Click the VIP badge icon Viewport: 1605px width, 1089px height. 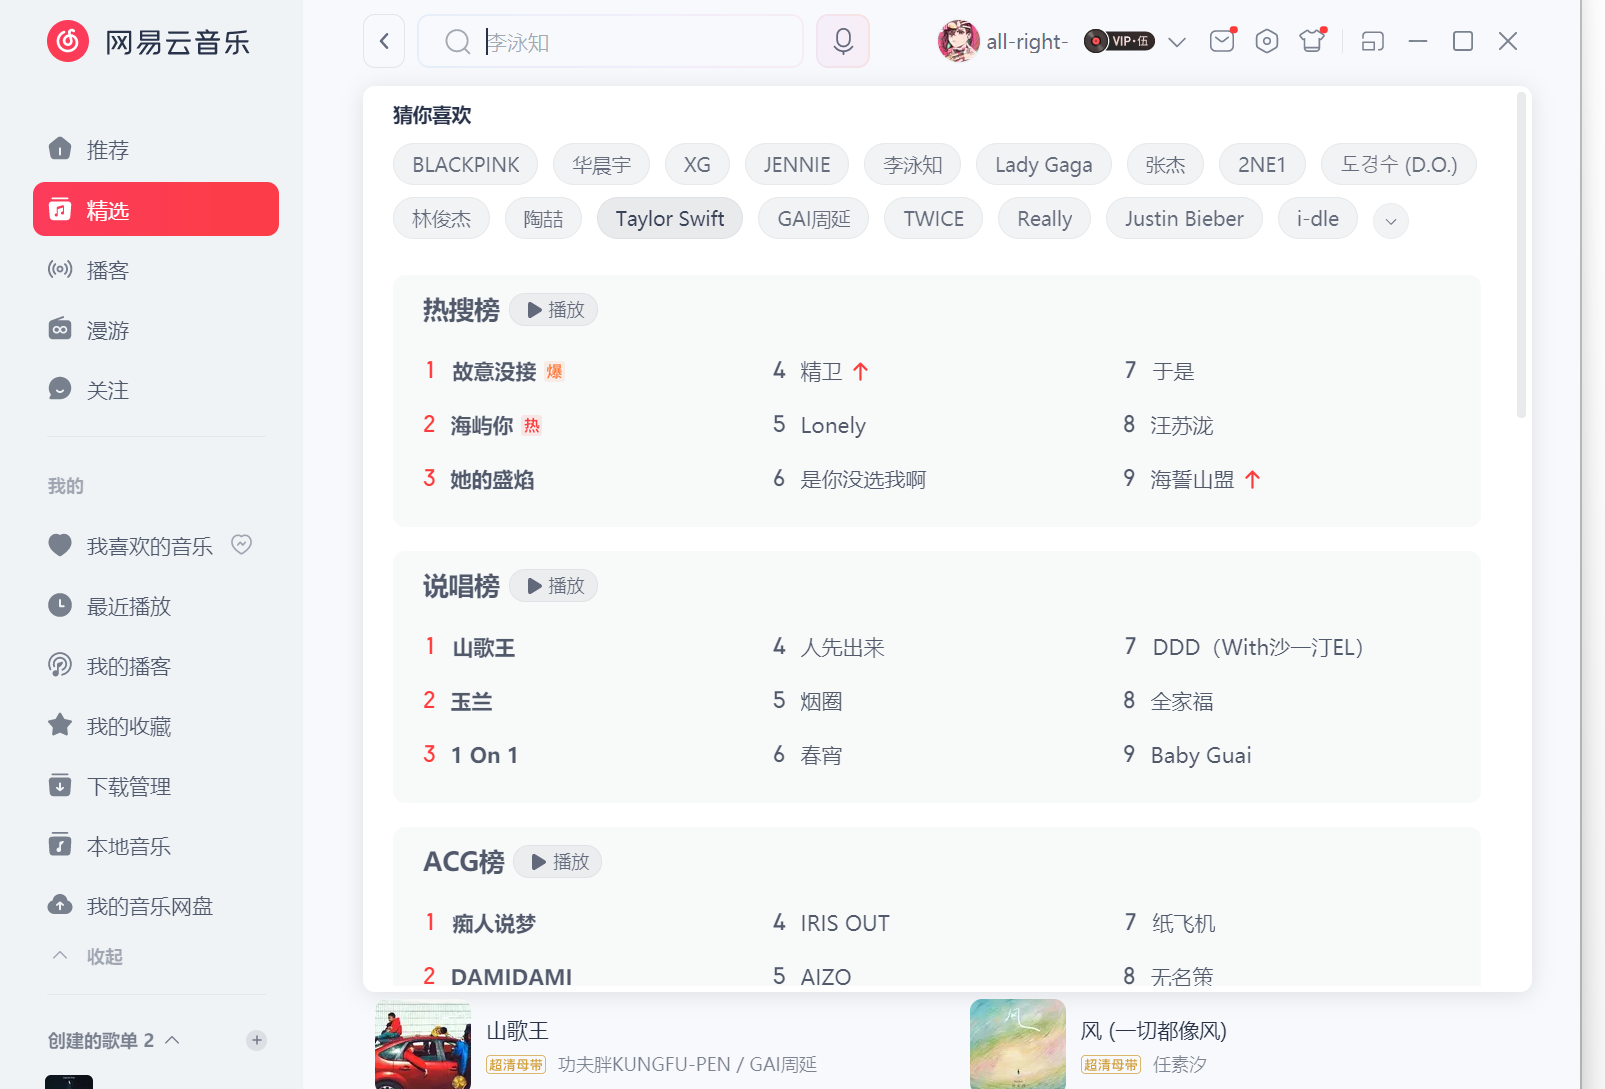[1119, 41]
